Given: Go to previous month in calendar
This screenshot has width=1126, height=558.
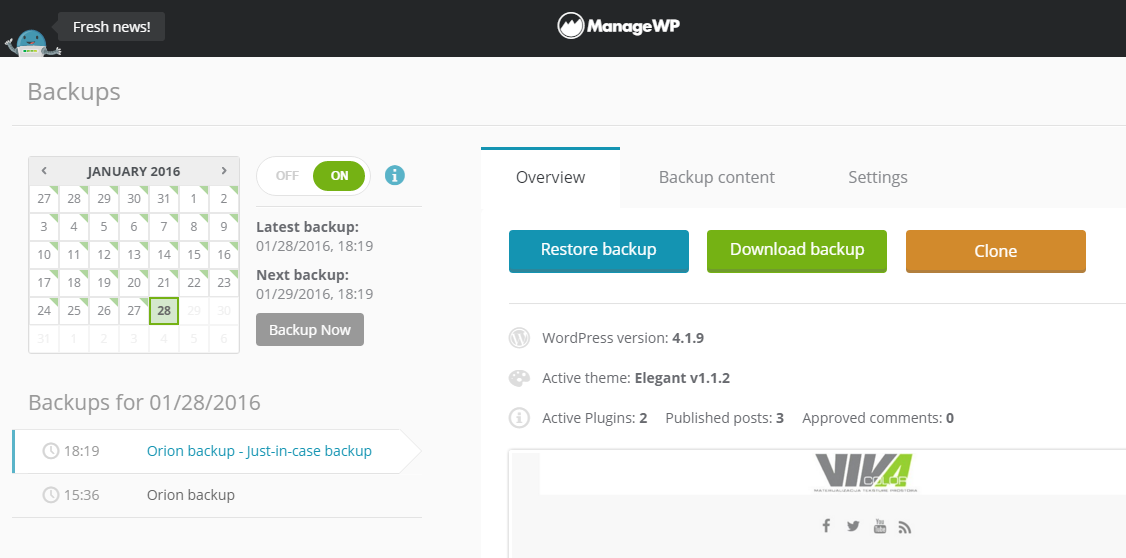Looking at the screenshot, I should (44, 171).
